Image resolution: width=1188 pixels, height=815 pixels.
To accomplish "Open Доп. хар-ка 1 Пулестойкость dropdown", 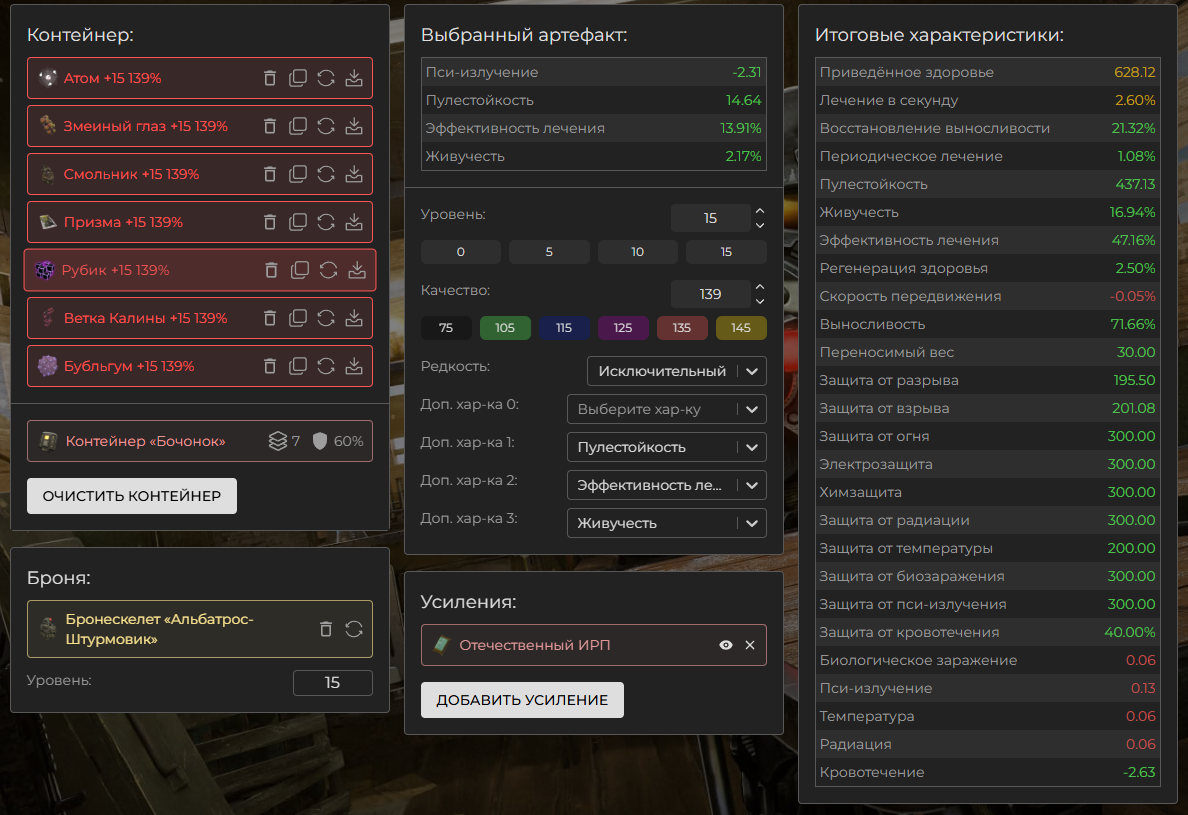I will click(x=667, y=447).
